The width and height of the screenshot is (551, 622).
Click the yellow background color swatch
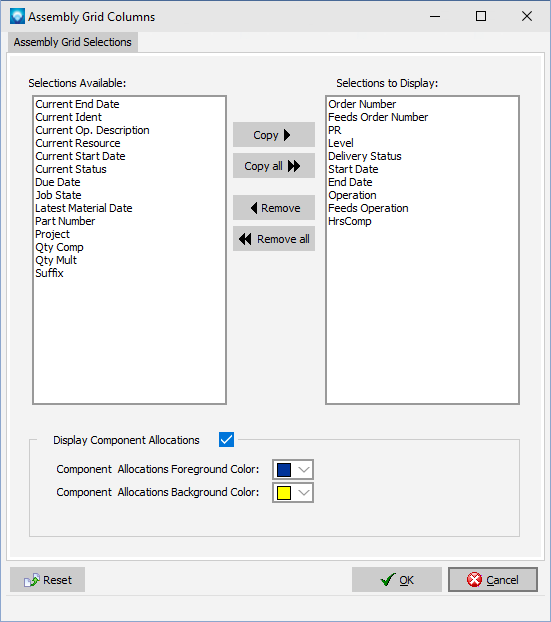pyautogui.click(x=284, y=493)
